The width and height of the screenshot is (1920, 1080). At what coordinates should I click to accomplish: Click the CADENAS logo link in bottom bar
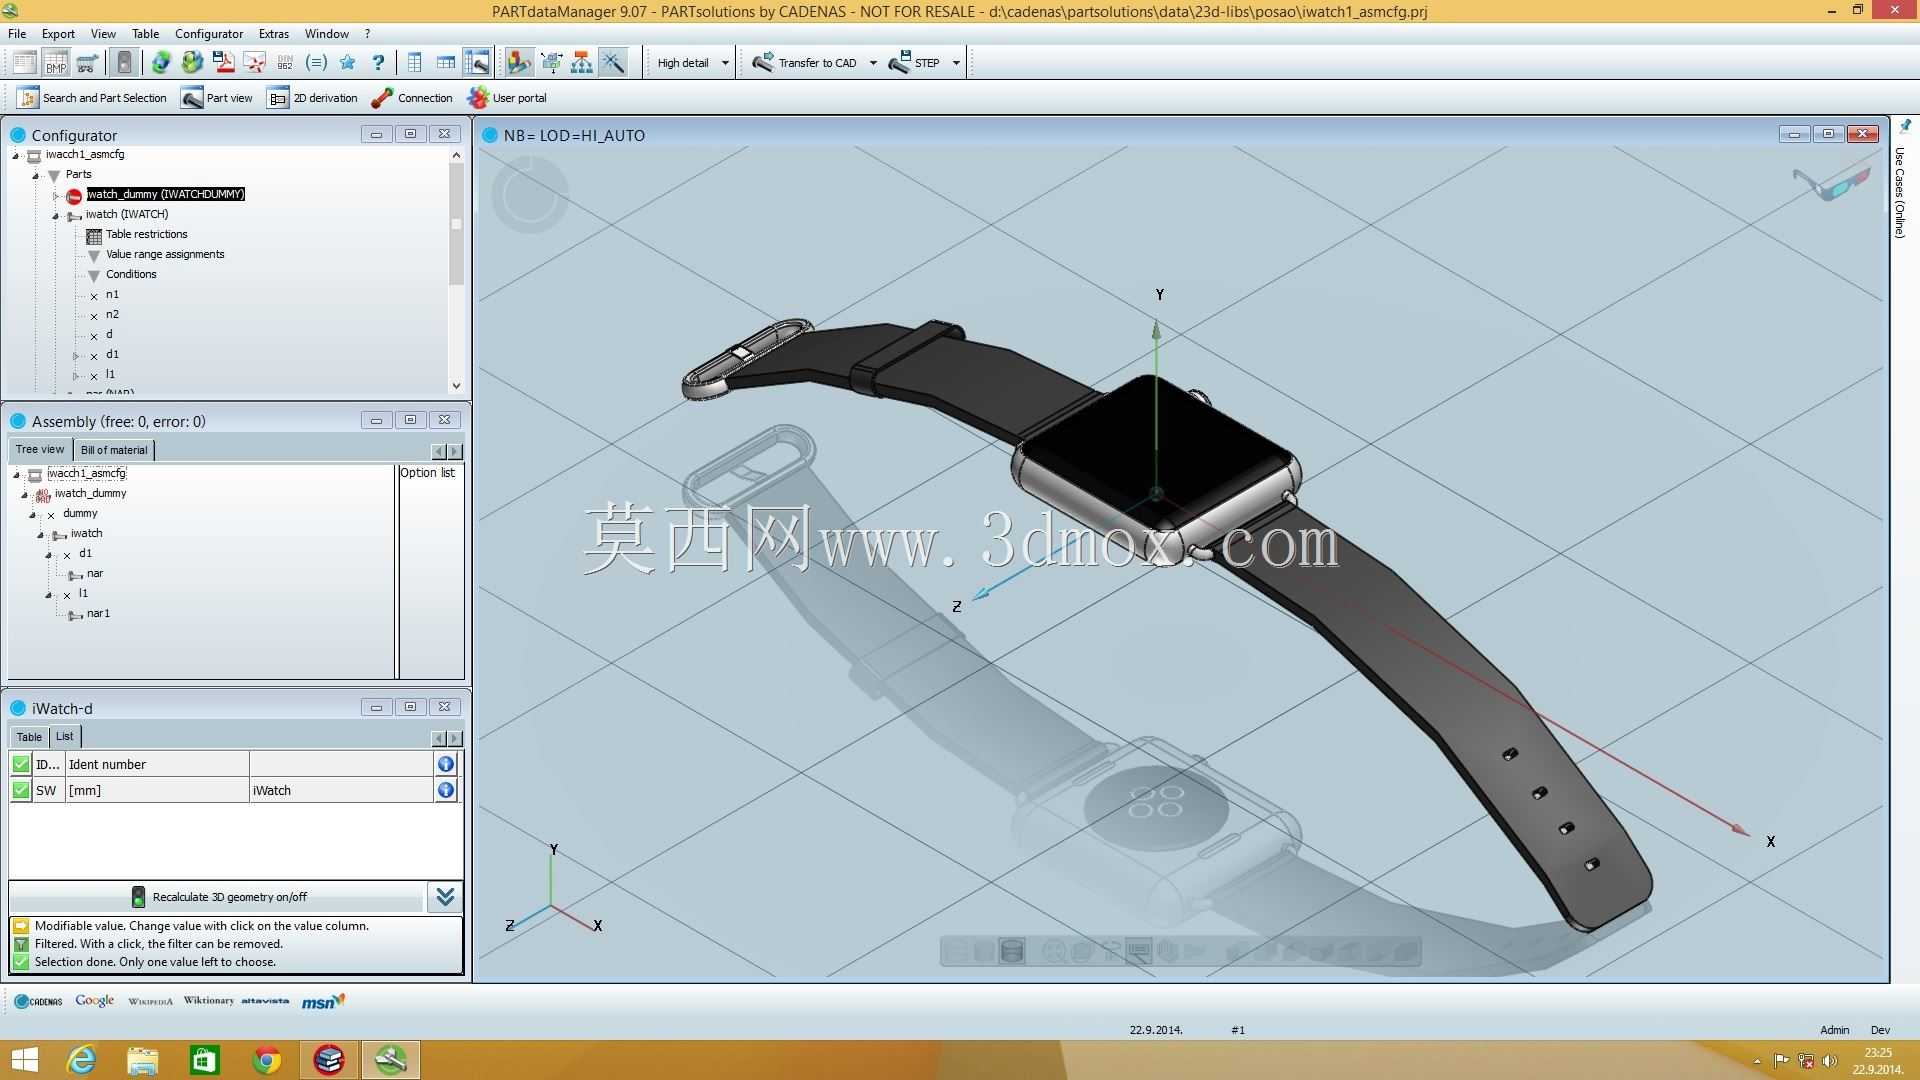[39, 1001]
